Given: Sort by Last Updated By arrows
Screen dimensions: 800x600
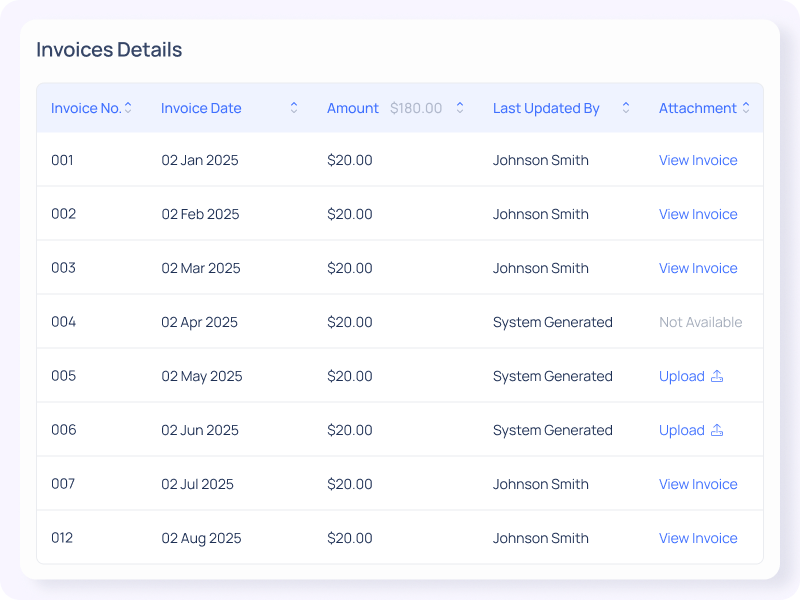Looking at the screenshot, I should [626, 108].
